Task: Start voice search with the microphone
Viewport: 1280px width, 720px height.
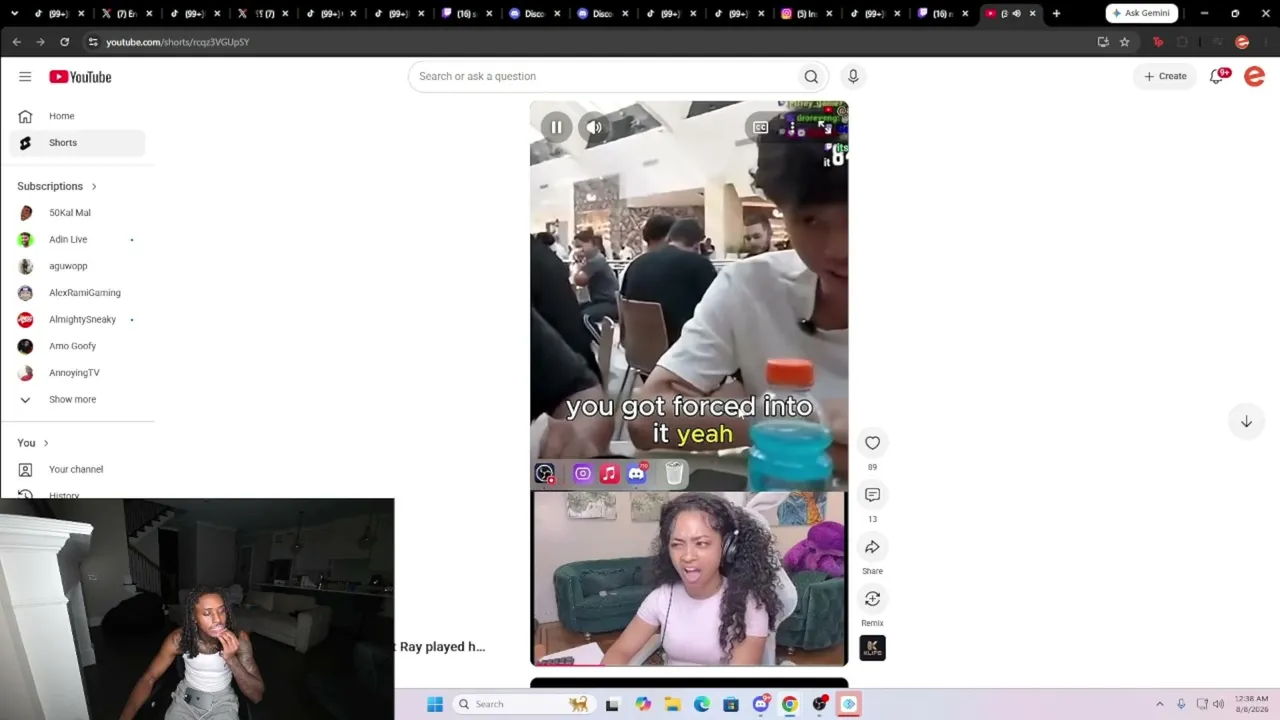Action: click(853, 76)
